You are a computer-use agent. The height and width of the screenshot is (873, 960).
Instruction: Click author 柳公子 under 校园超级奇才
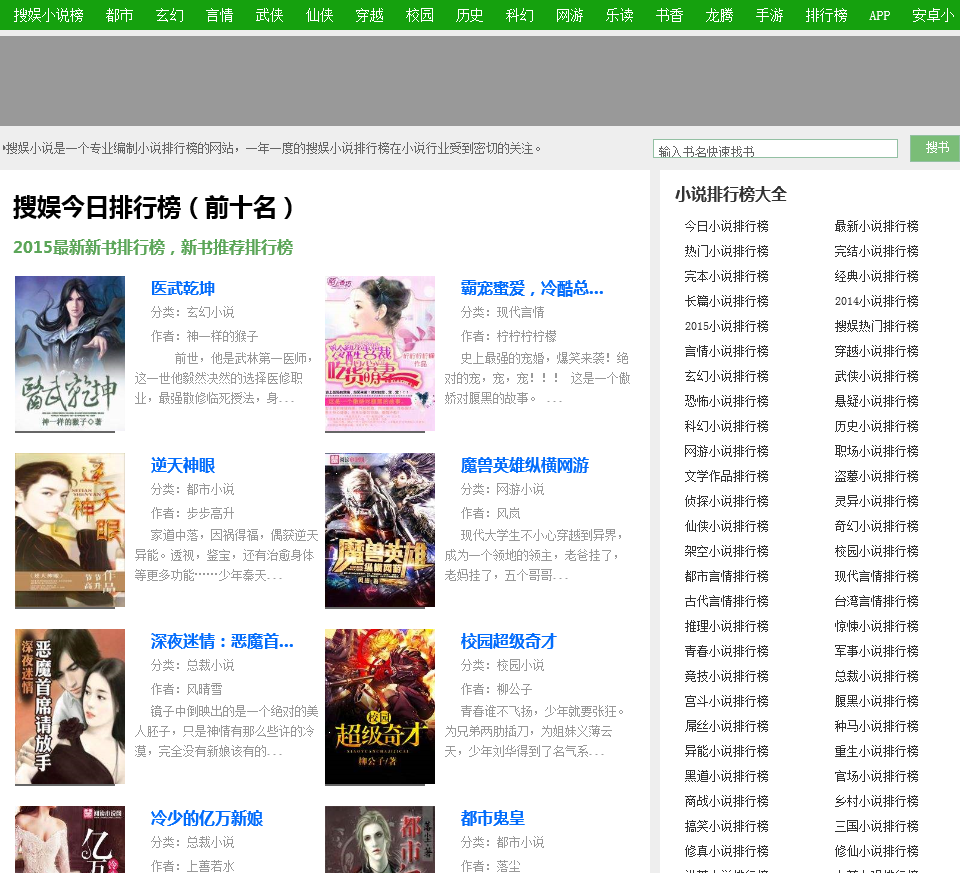tap(514, 689)
